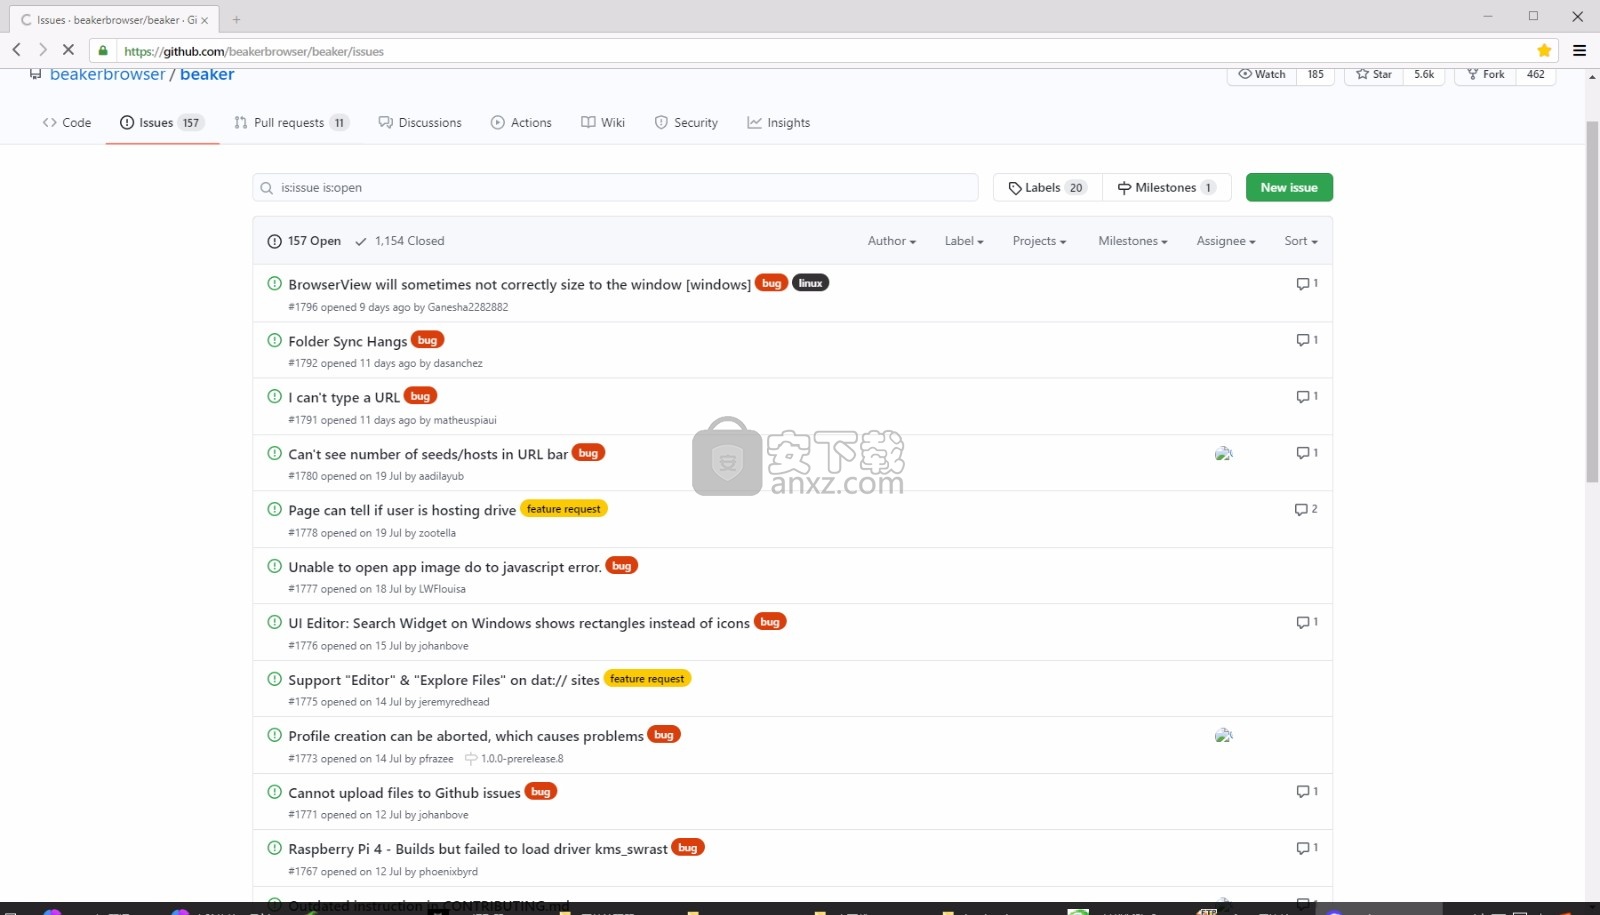
Task: Open comments on hosting drive feature request
Action: [x=1306, y=510]
